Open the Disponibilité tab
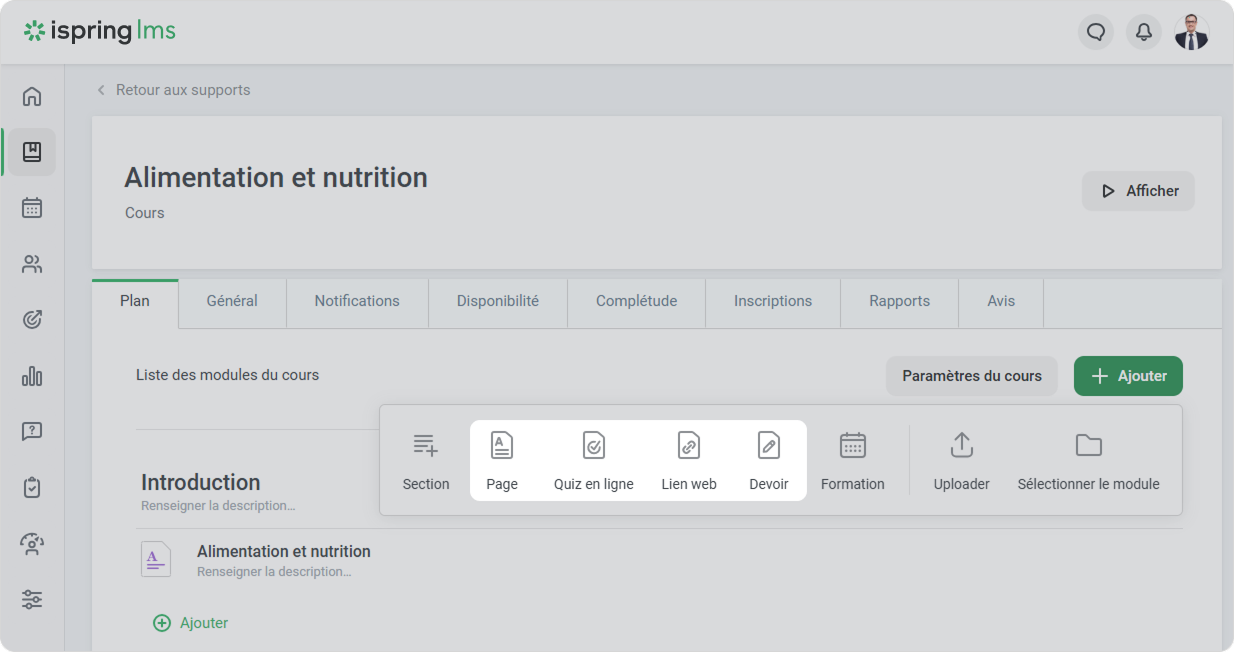The image size is (1234, 652). click(x=497, y=301)
